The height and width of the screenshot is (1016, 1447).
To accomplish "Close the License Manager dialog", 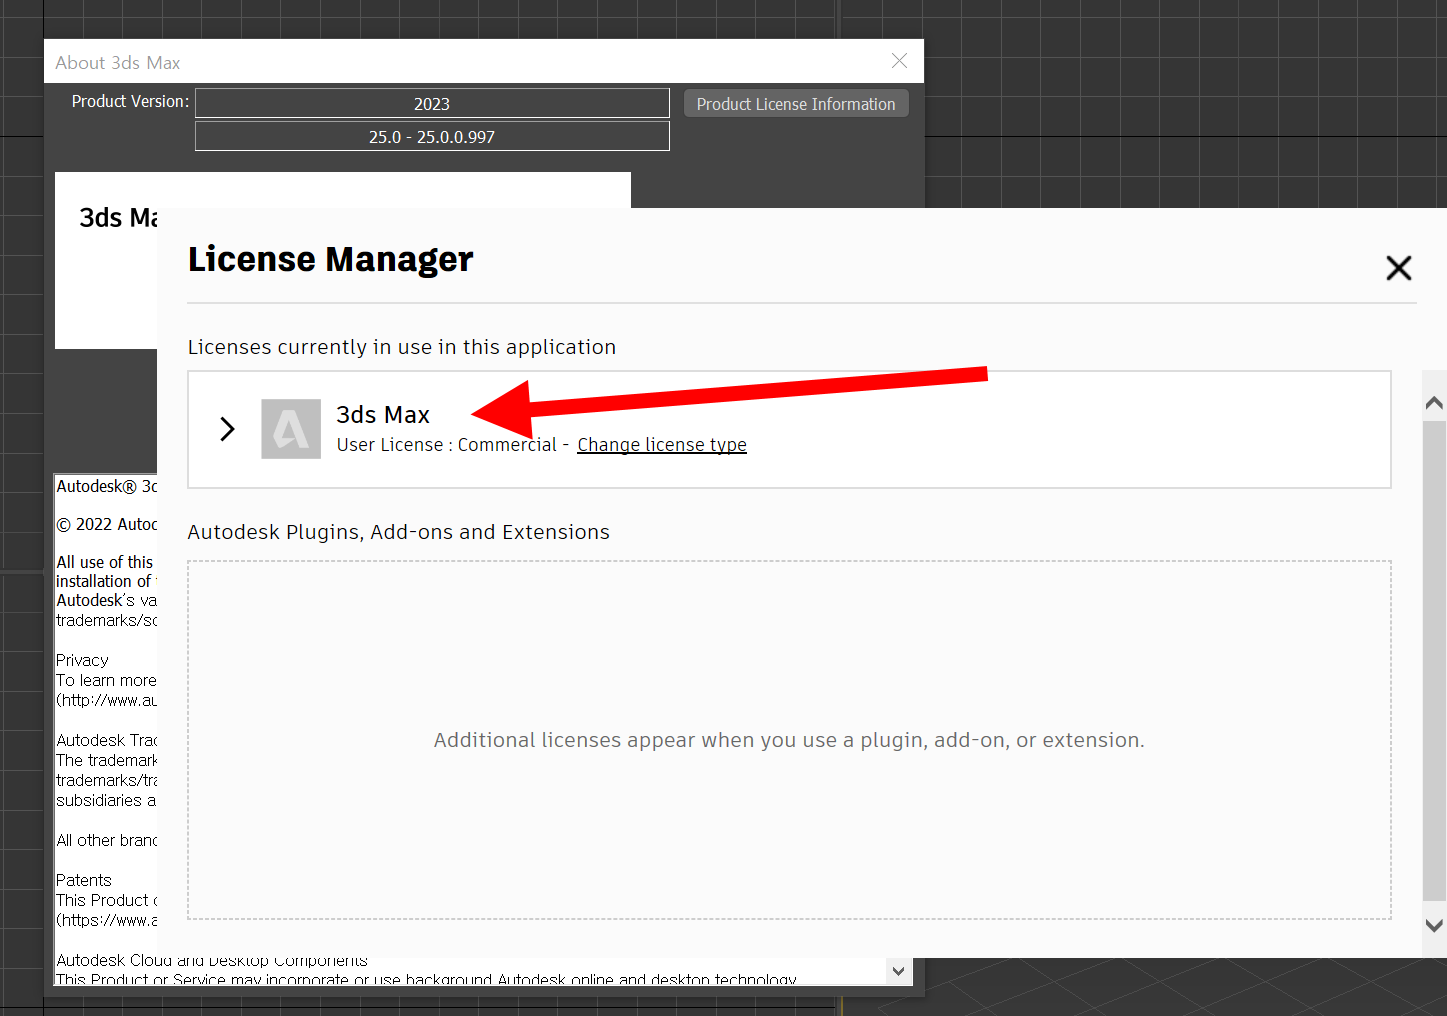I will click(x=1398, y=267).
